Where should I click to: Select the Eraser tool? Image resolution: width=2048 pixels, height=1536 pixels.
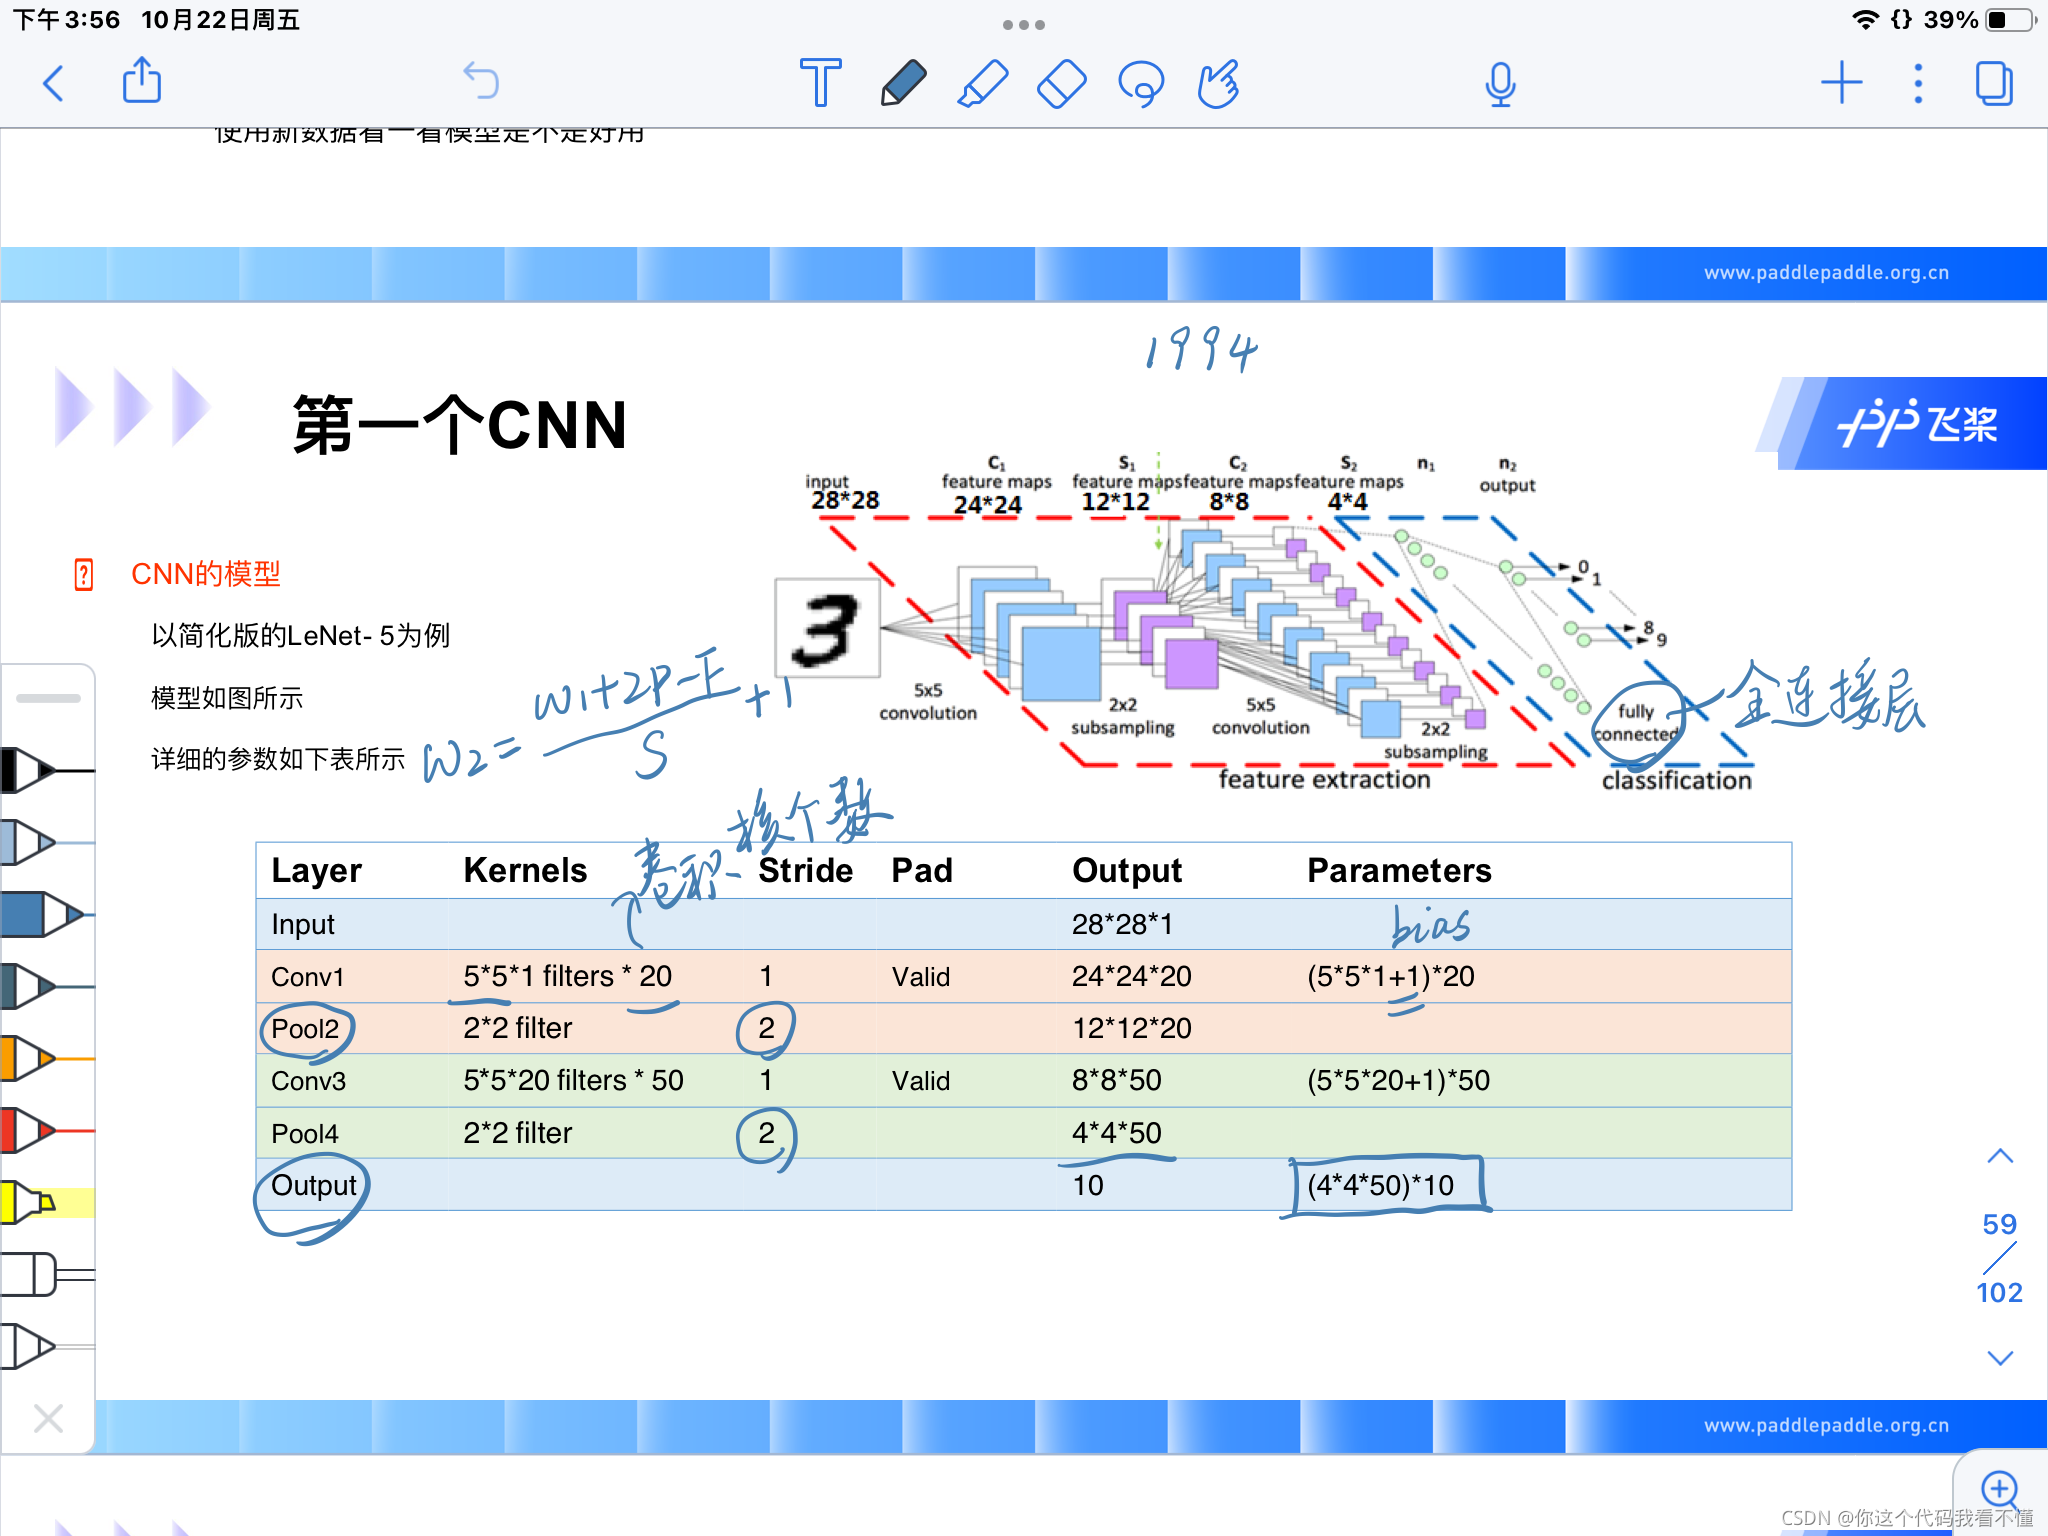(1061, 83)
